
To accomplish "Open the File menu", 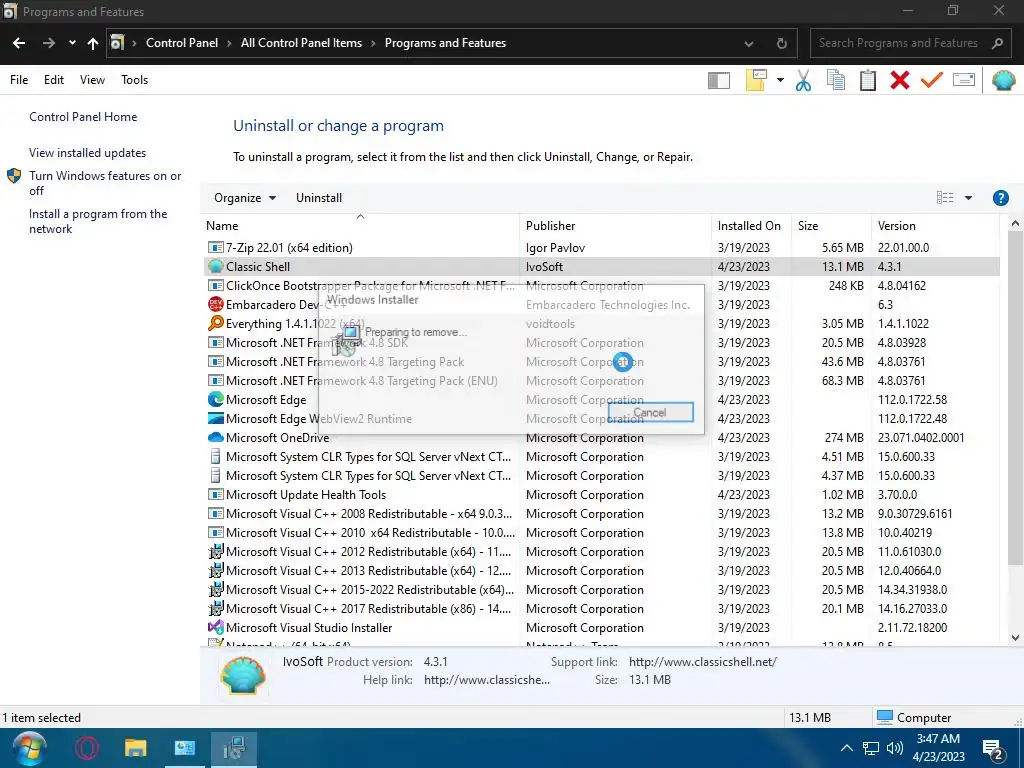I will coord(19,80).
